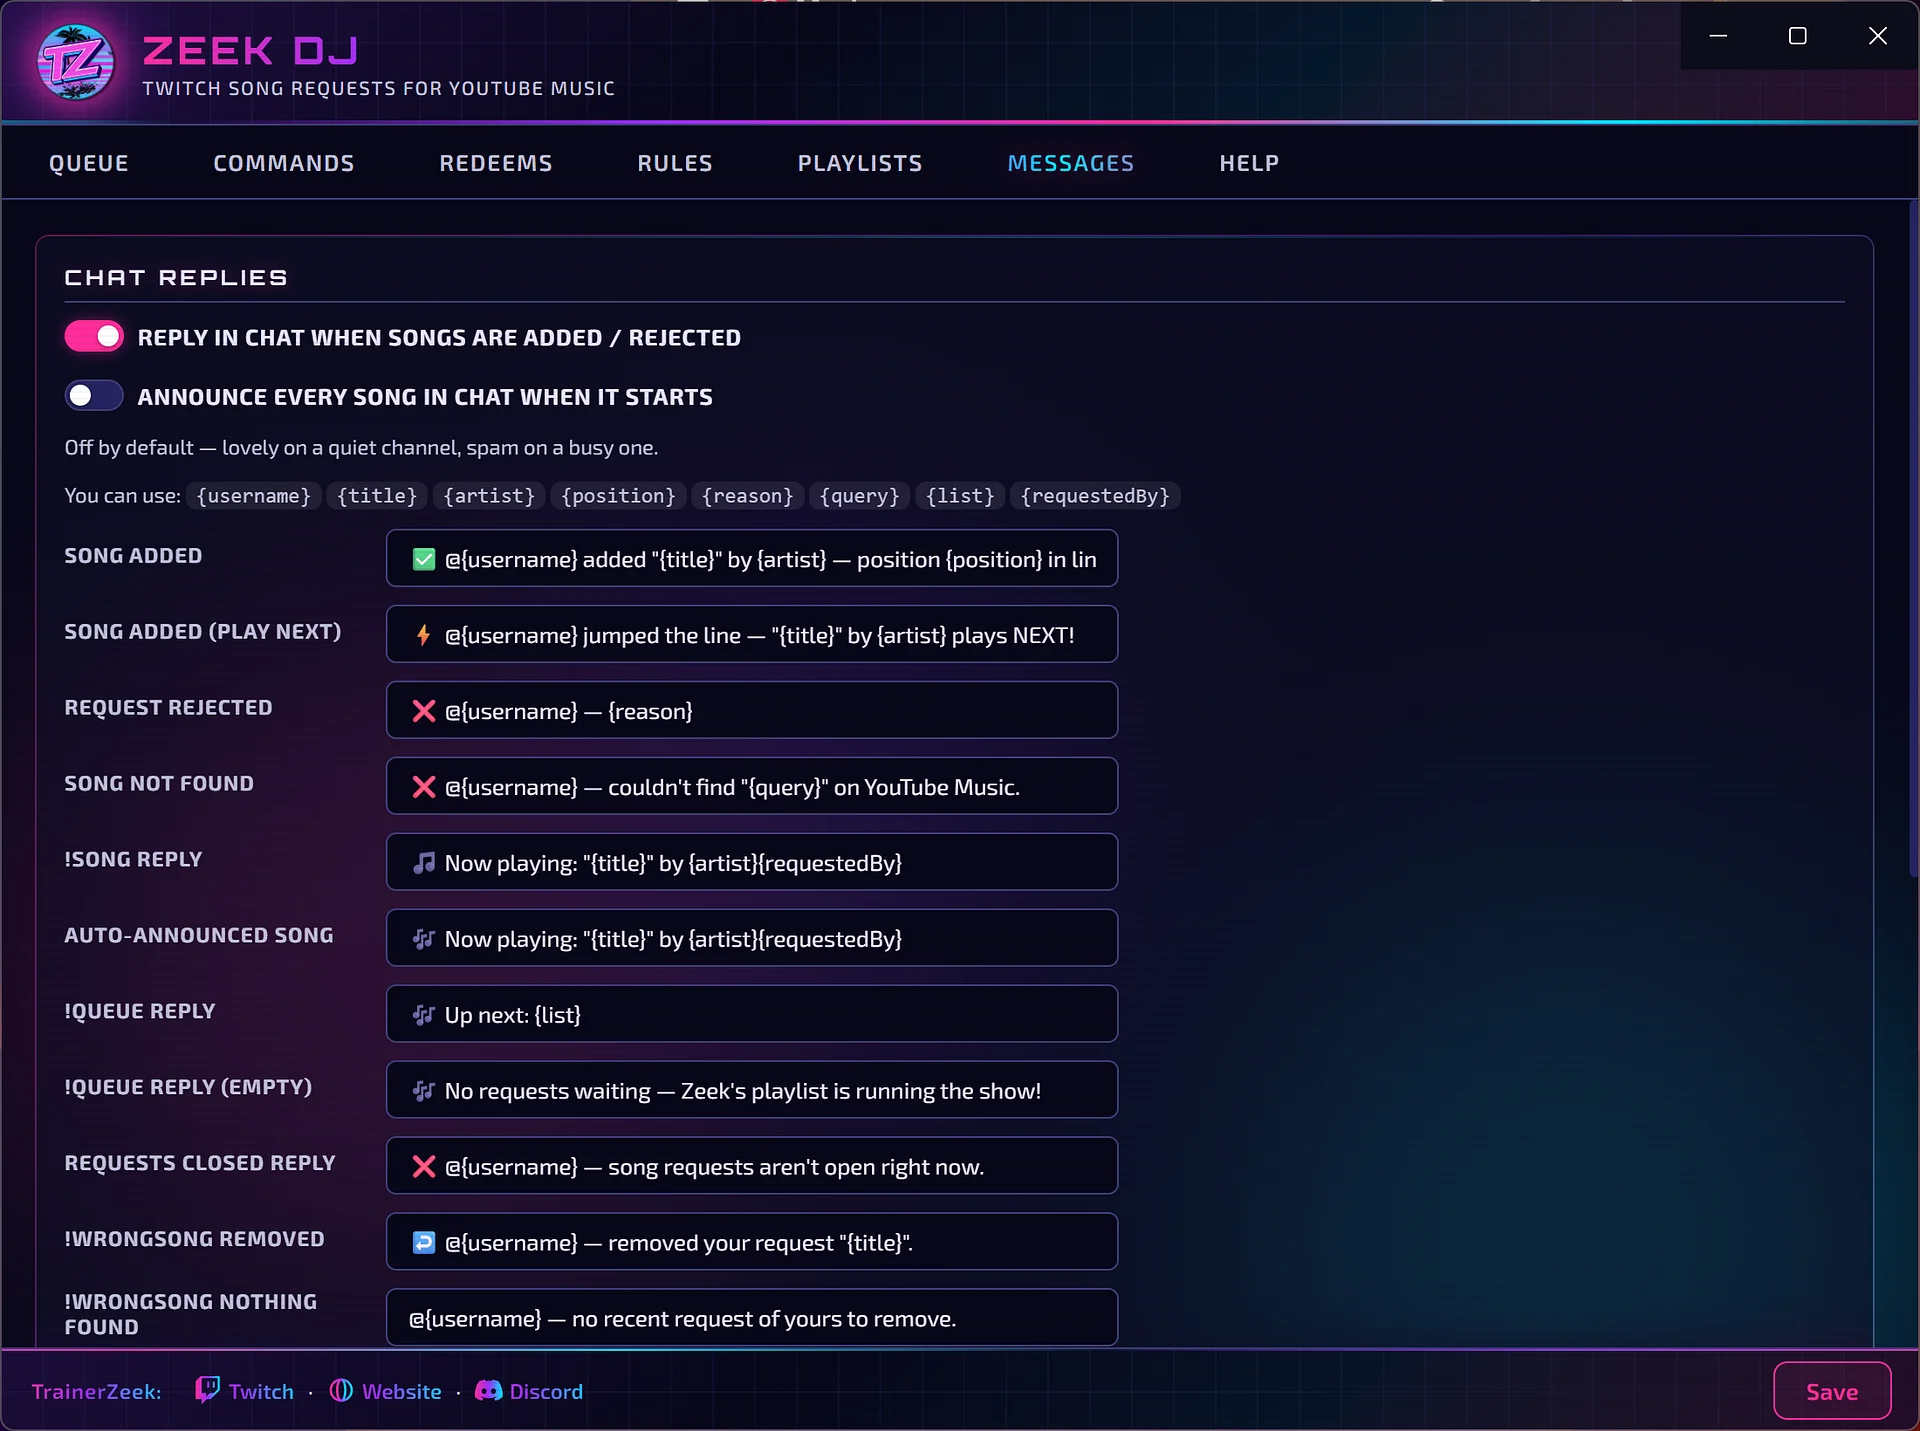Minimize the Zeek DJ window
Screen dimensions: 1920x1431
(x=1718, y=36)
